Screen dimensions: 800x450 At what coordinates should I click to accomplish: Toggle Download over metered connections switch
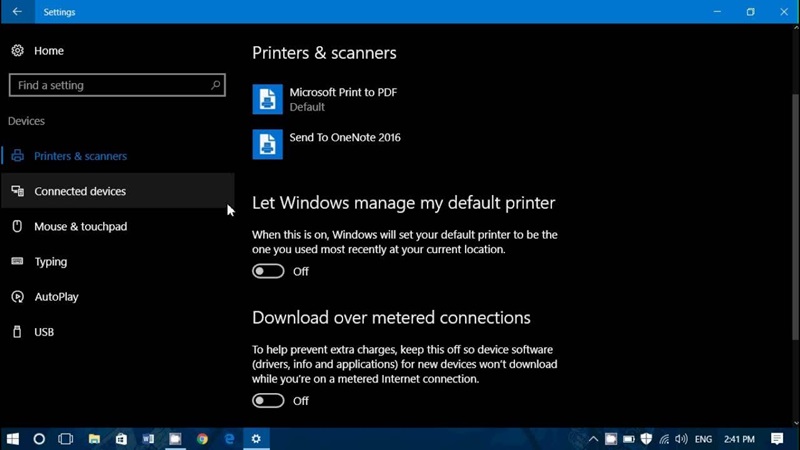click(268, 401)
